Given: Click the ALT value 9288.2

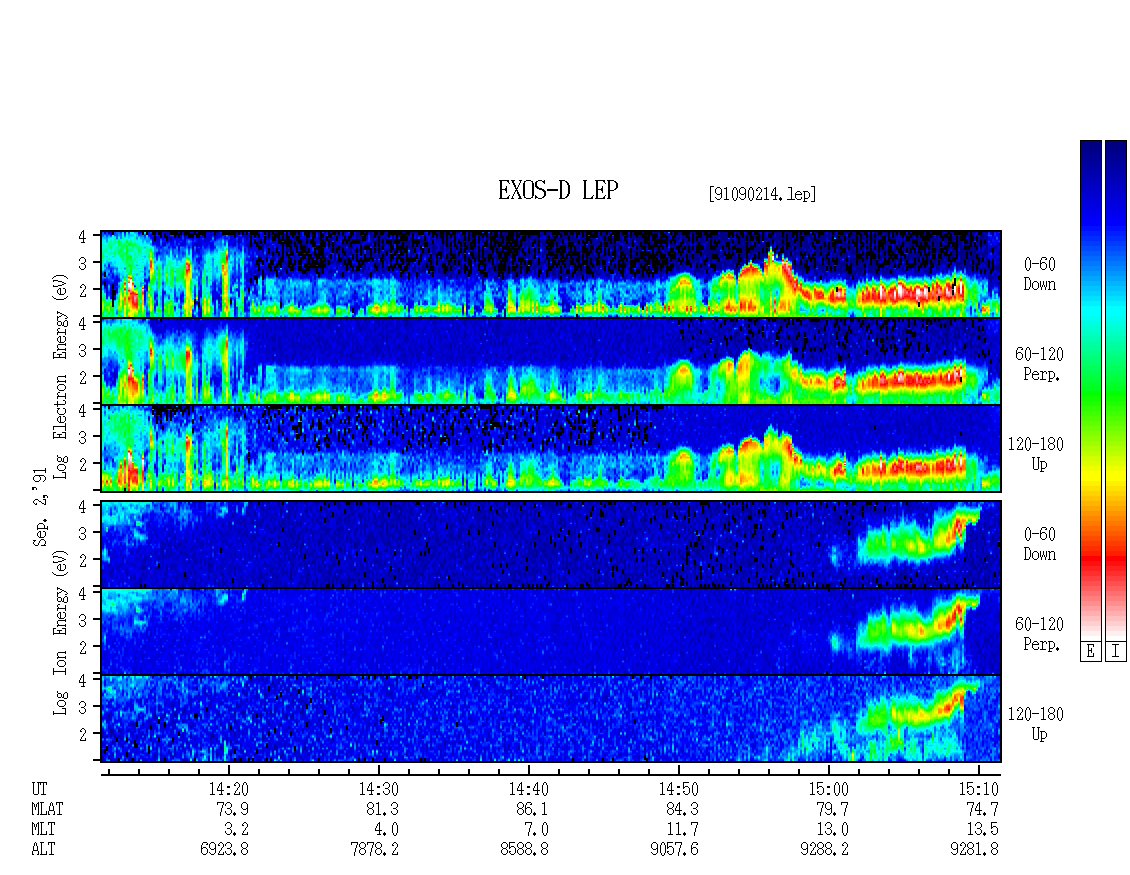Looking at the screenshot, I should click(824, 850).
